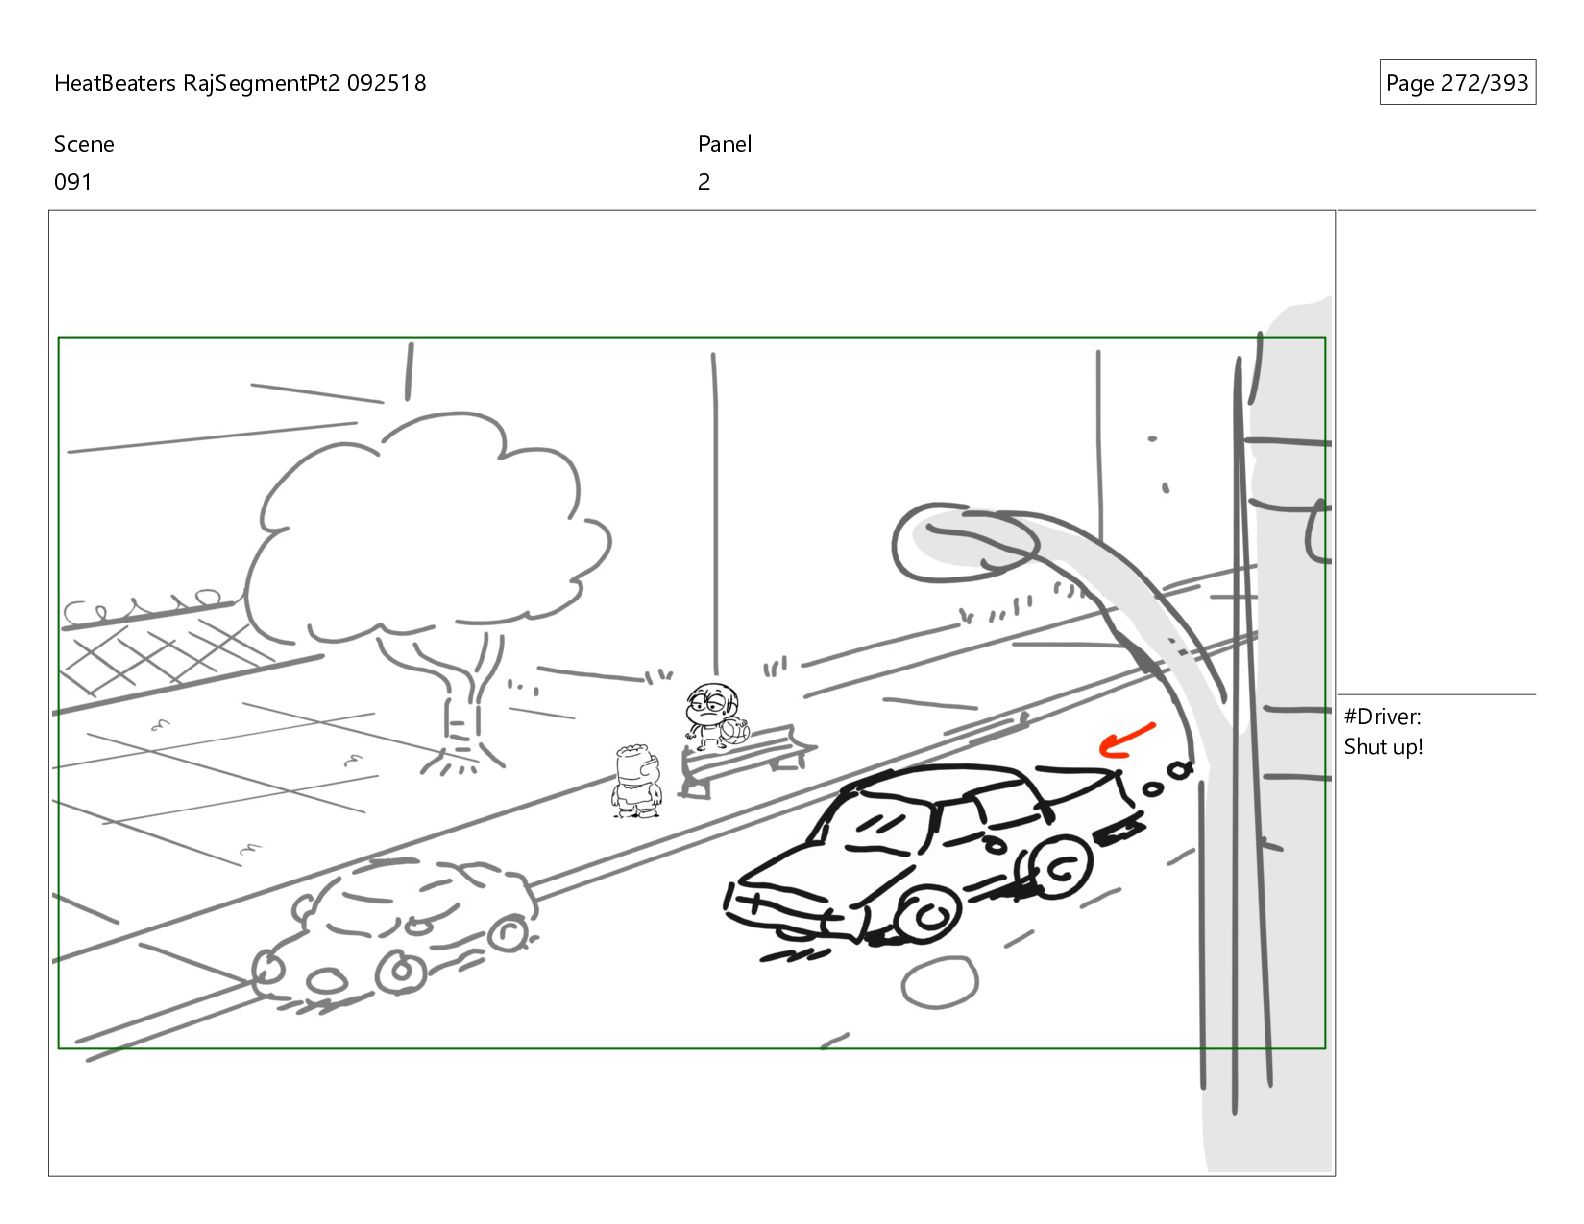Click the panel number 2
Screen dimensions: 1584x1224
click(704, 182)
